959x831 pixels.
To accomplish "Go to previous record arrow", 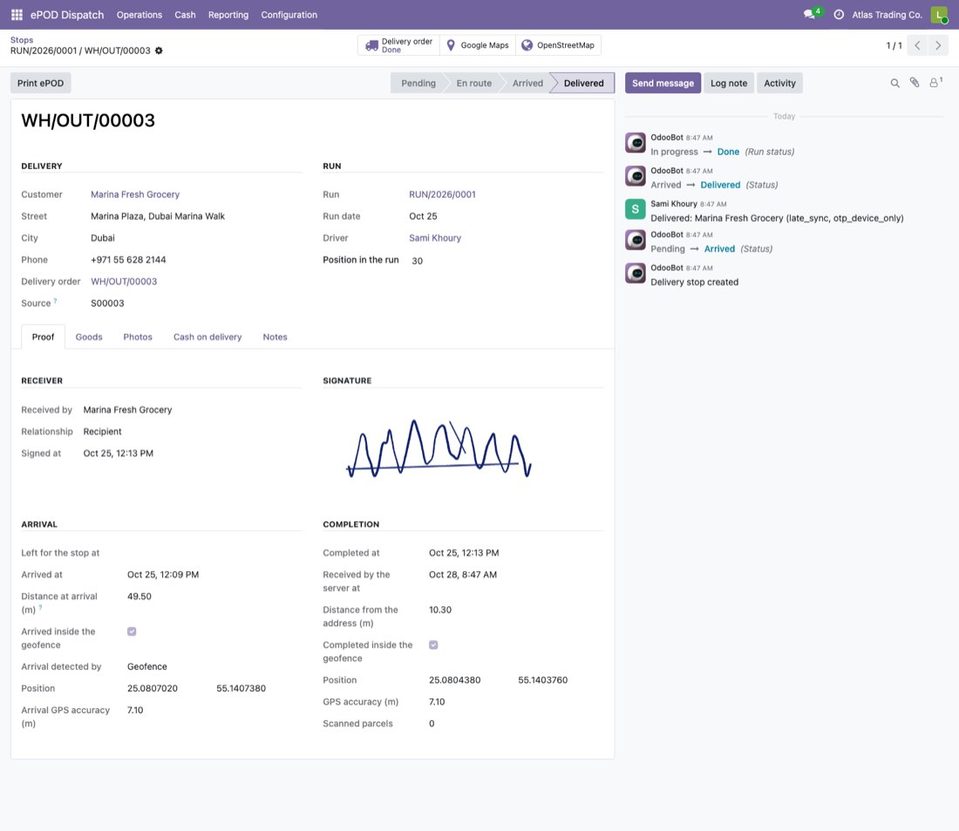I will 917,45.
